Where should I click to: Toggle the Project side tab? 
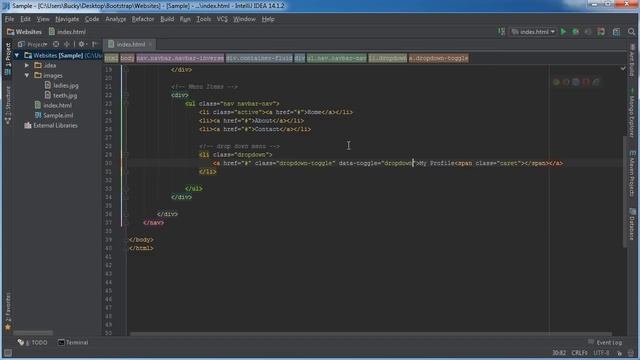[8, 59]
